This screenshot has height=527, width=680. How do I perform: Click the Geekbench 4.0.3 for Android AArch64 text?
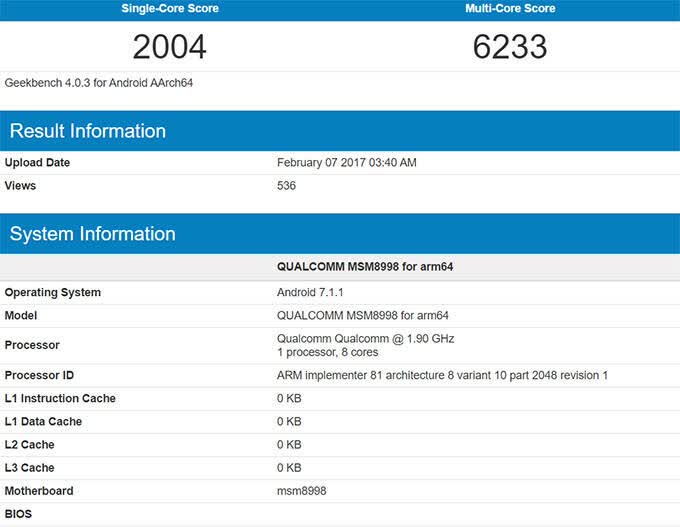tap(99, 83)
